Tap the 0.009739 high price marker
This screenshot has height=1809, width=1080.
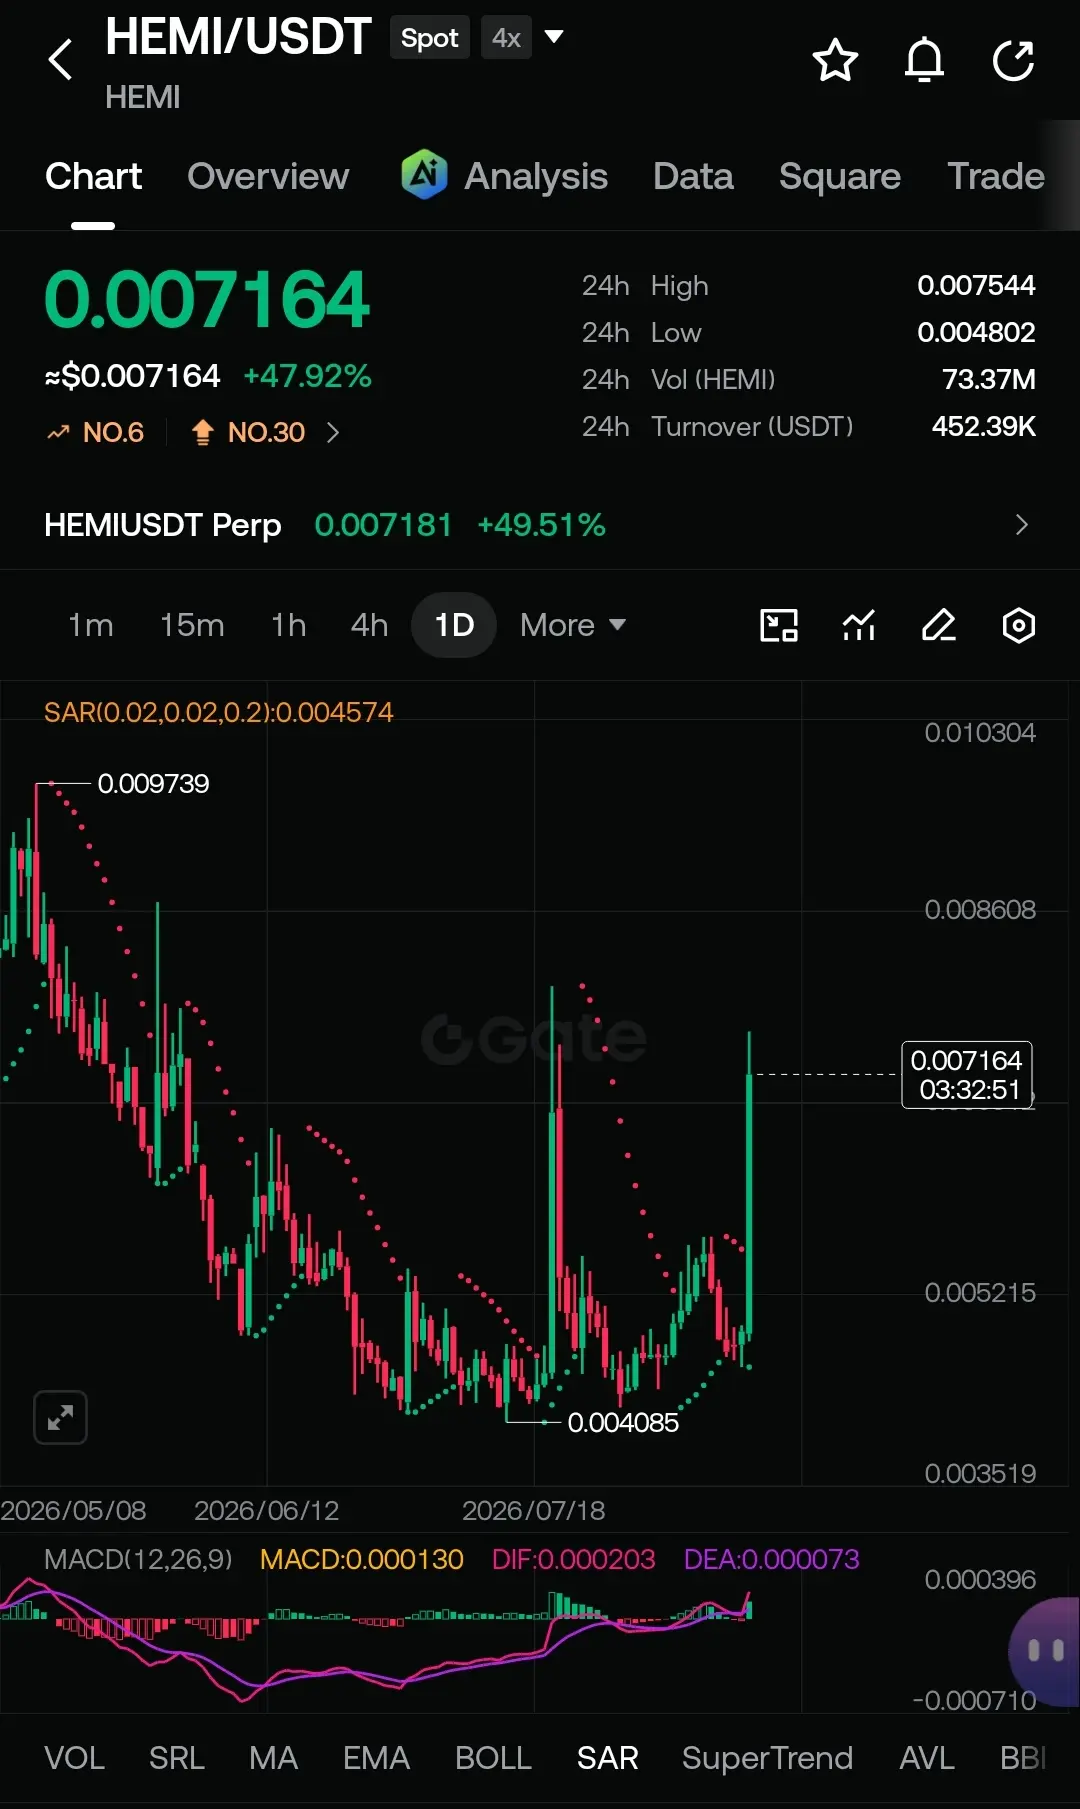(x=153, y=783)
